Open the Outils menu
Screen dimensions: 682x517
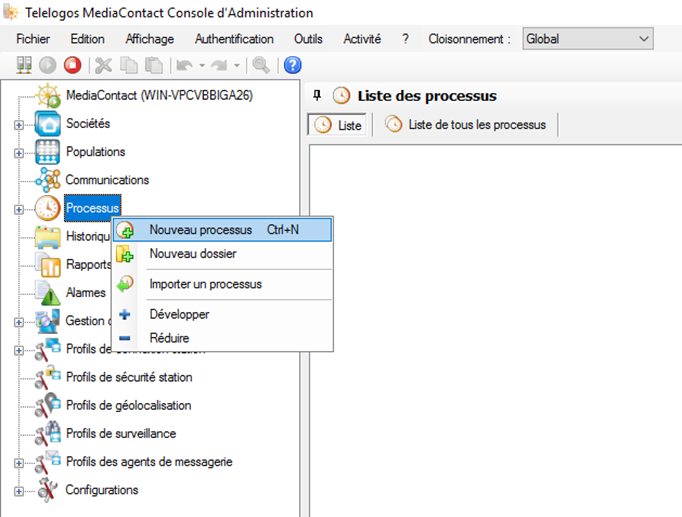(x=308, y=39)
